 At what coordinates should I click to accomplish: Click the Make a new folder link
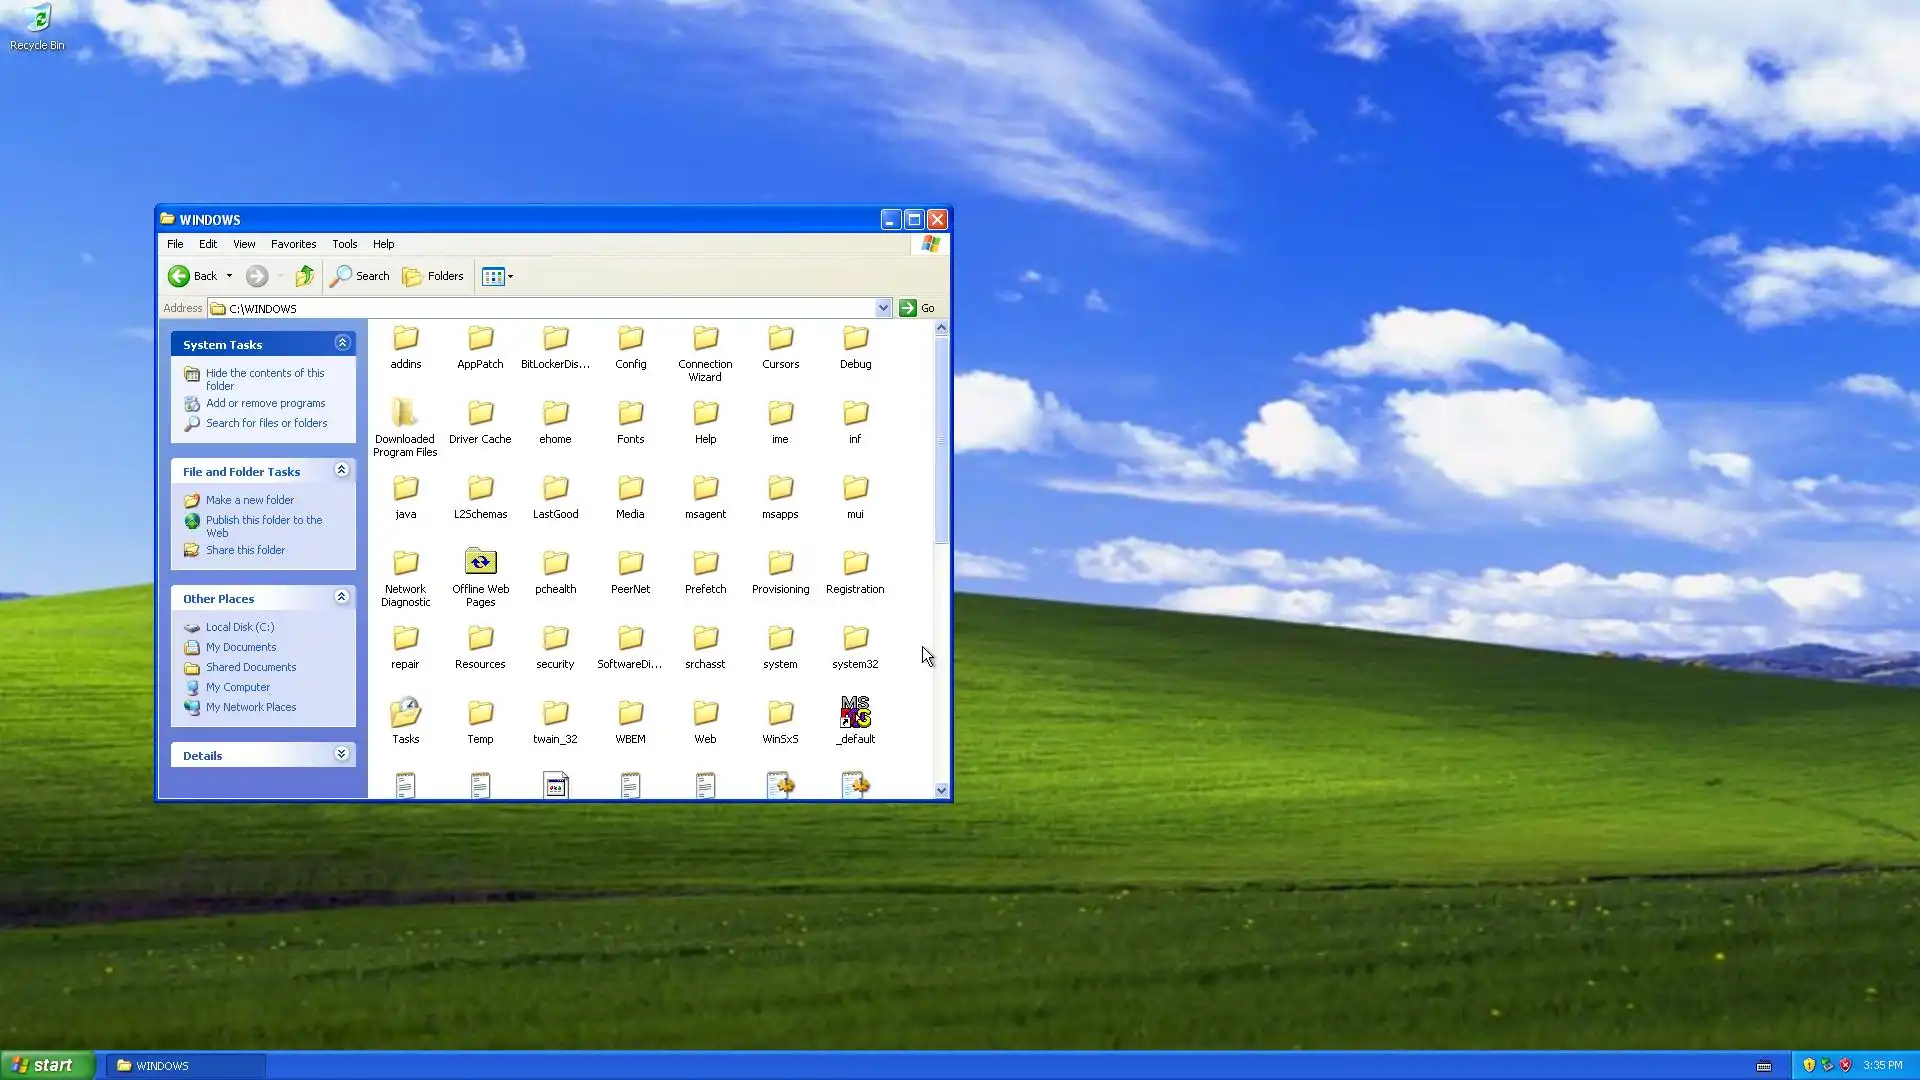[x=249, y=500]
